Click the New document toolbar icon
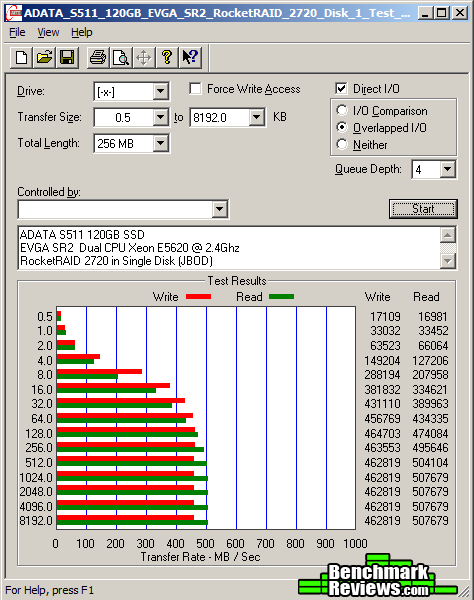 (21, 58)
